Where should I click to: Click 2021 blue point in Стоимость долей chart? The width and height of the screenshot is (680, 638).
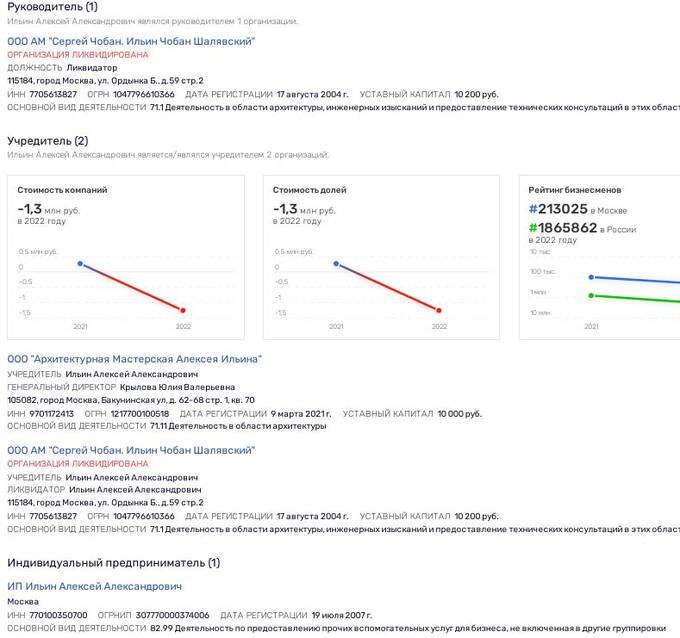click(335, 264)
